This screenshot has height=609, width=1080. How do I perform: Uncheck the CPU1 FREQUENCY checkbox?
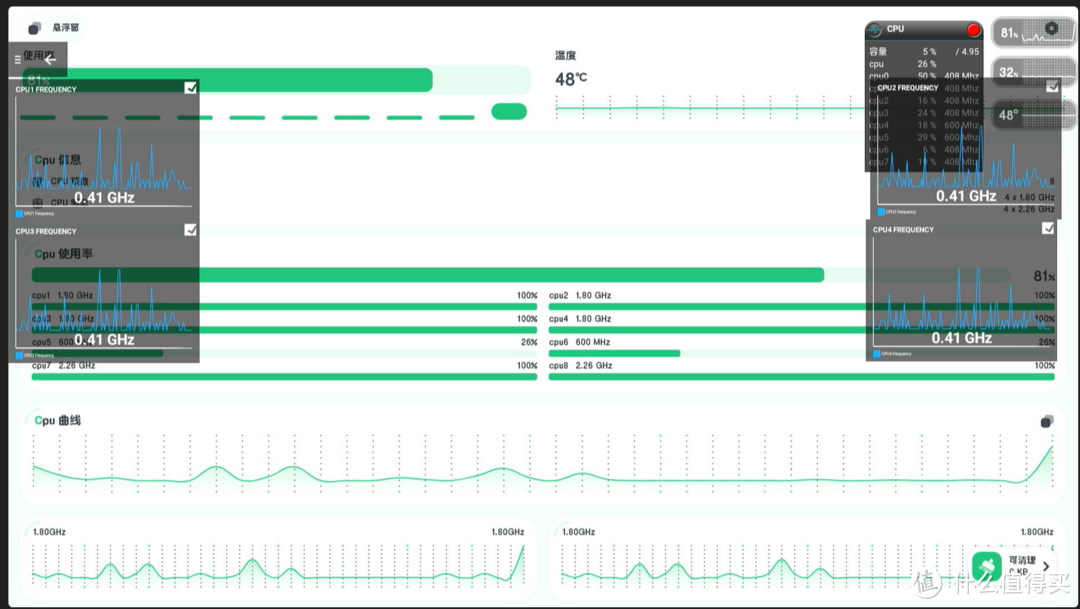coord(191,87)
